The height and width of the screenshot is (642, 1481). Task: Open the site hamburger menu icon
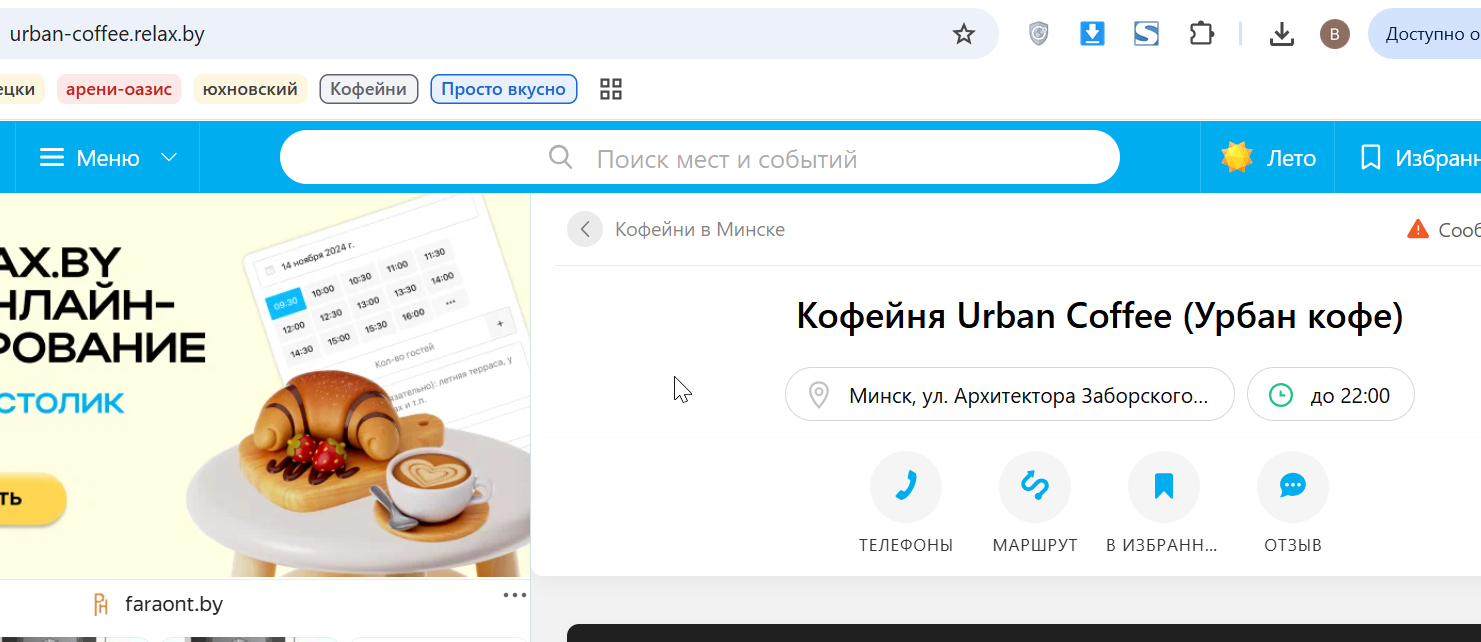[x=52, y=158]
